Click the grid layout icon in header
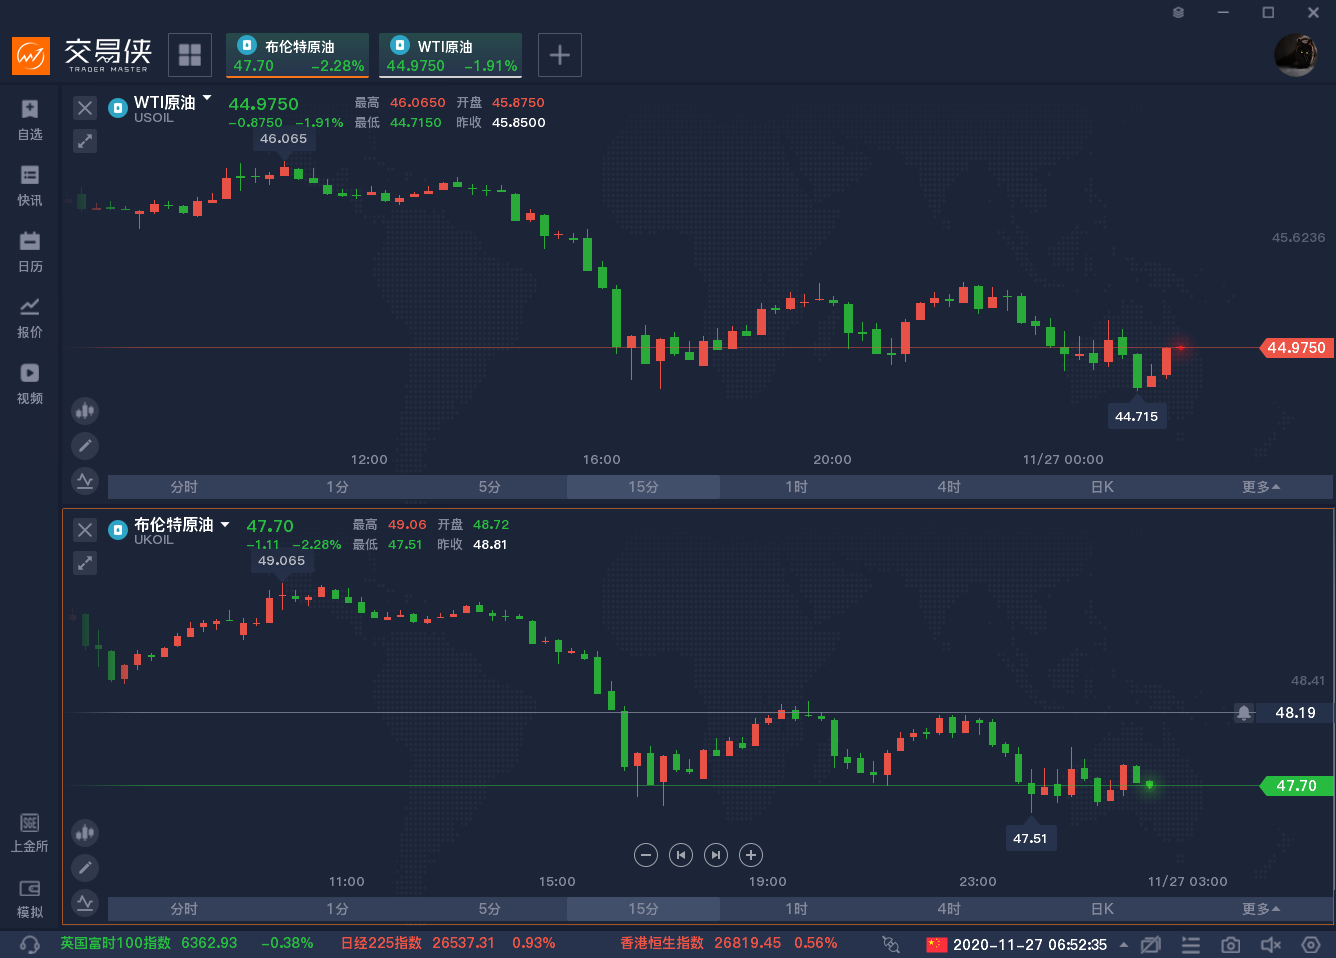The height and width of the screenshot is (958, 1336). click(190, 55)
